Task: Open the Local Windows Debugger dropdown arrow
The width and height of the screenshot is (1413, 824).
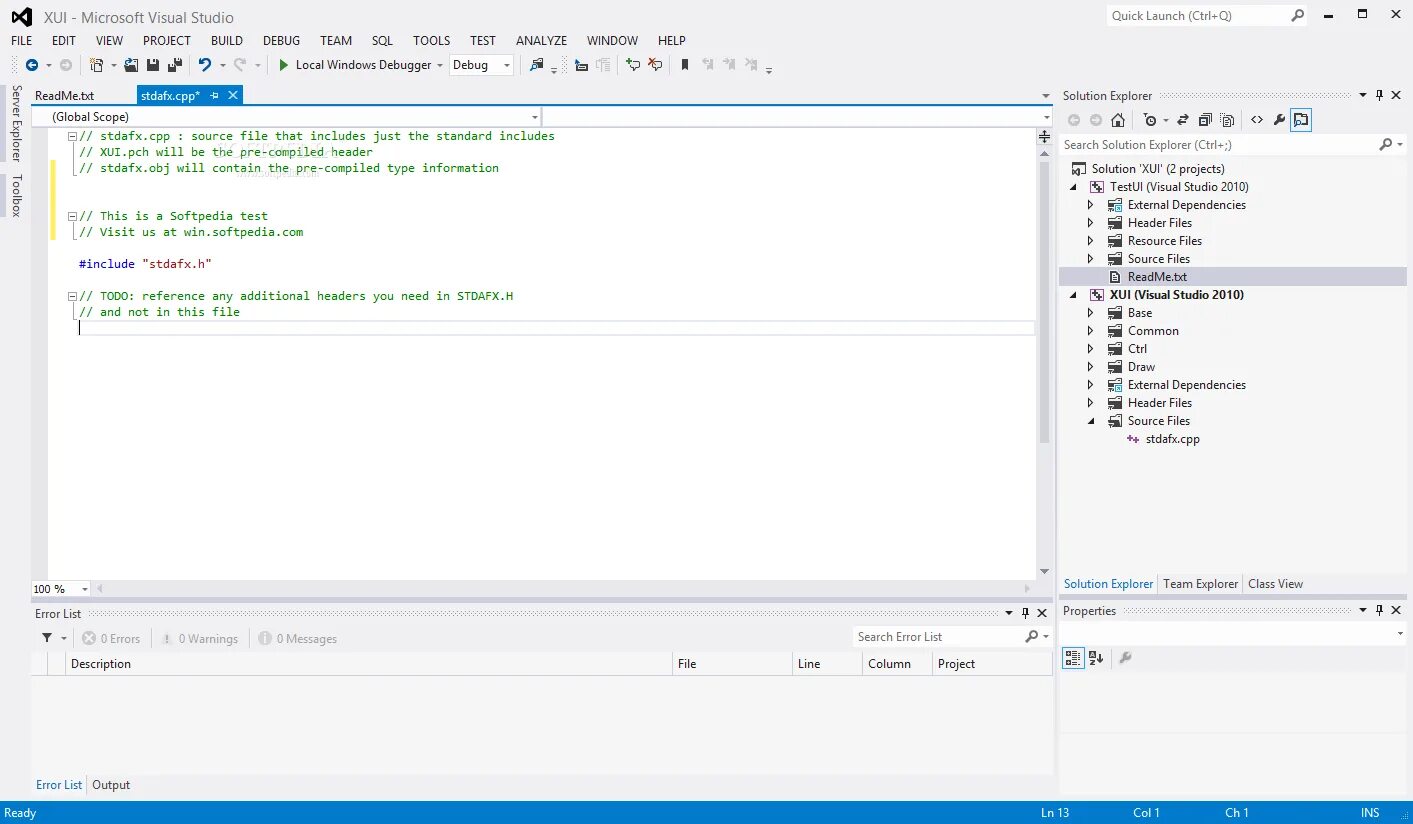Action: 440,66
